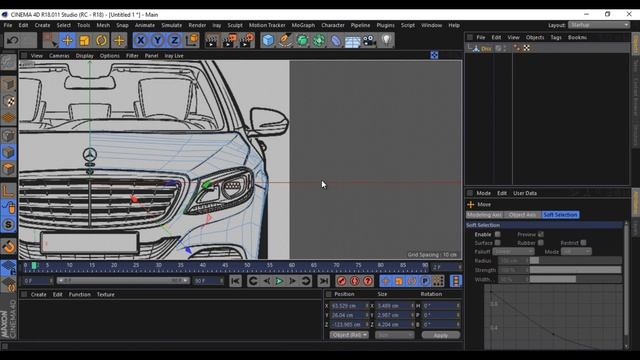This screenshot has height=360, width=640.
Task: Click frame 45 on timeline ruler
Action: point(225,265)
